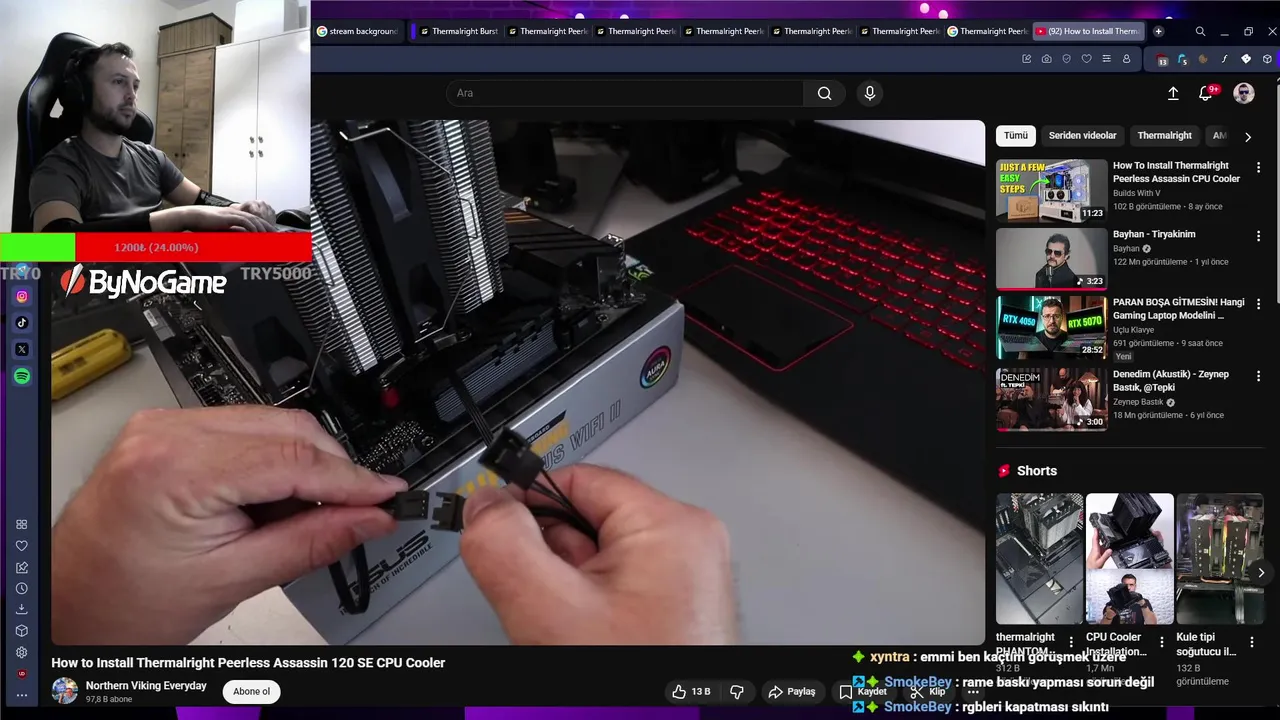Open options menu for Denedim (Akustik) video
Viewport: 1280px width, 720px height.
[1258, 377]
